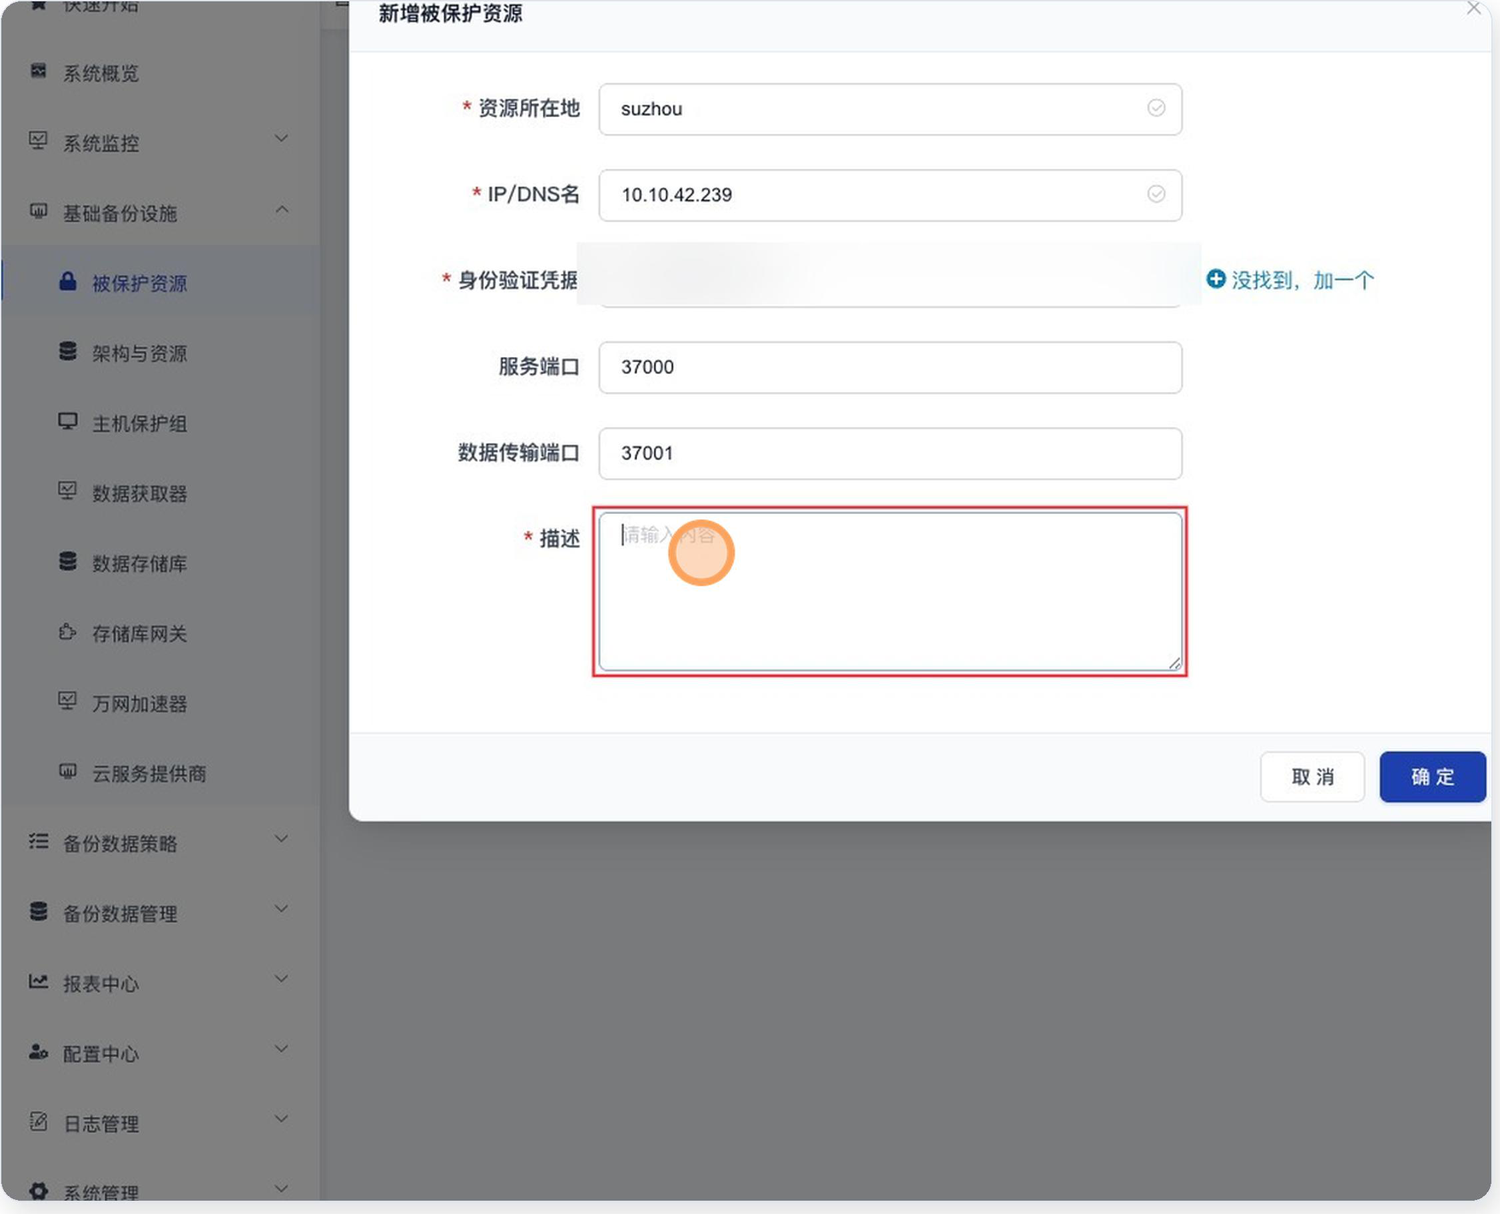The image size is (1500, 1214).
Task: Collapse the 基础备份设施 menu chevron
Action: (x=282, y=209)
